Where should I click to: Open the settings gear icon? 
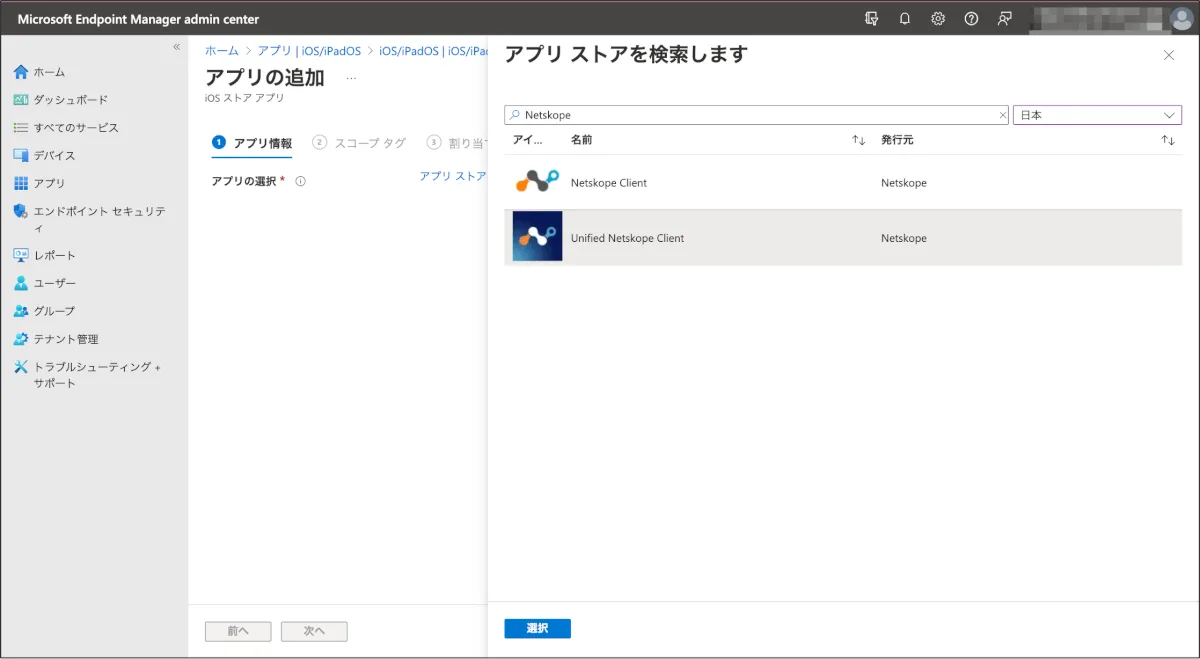[938, 19]
